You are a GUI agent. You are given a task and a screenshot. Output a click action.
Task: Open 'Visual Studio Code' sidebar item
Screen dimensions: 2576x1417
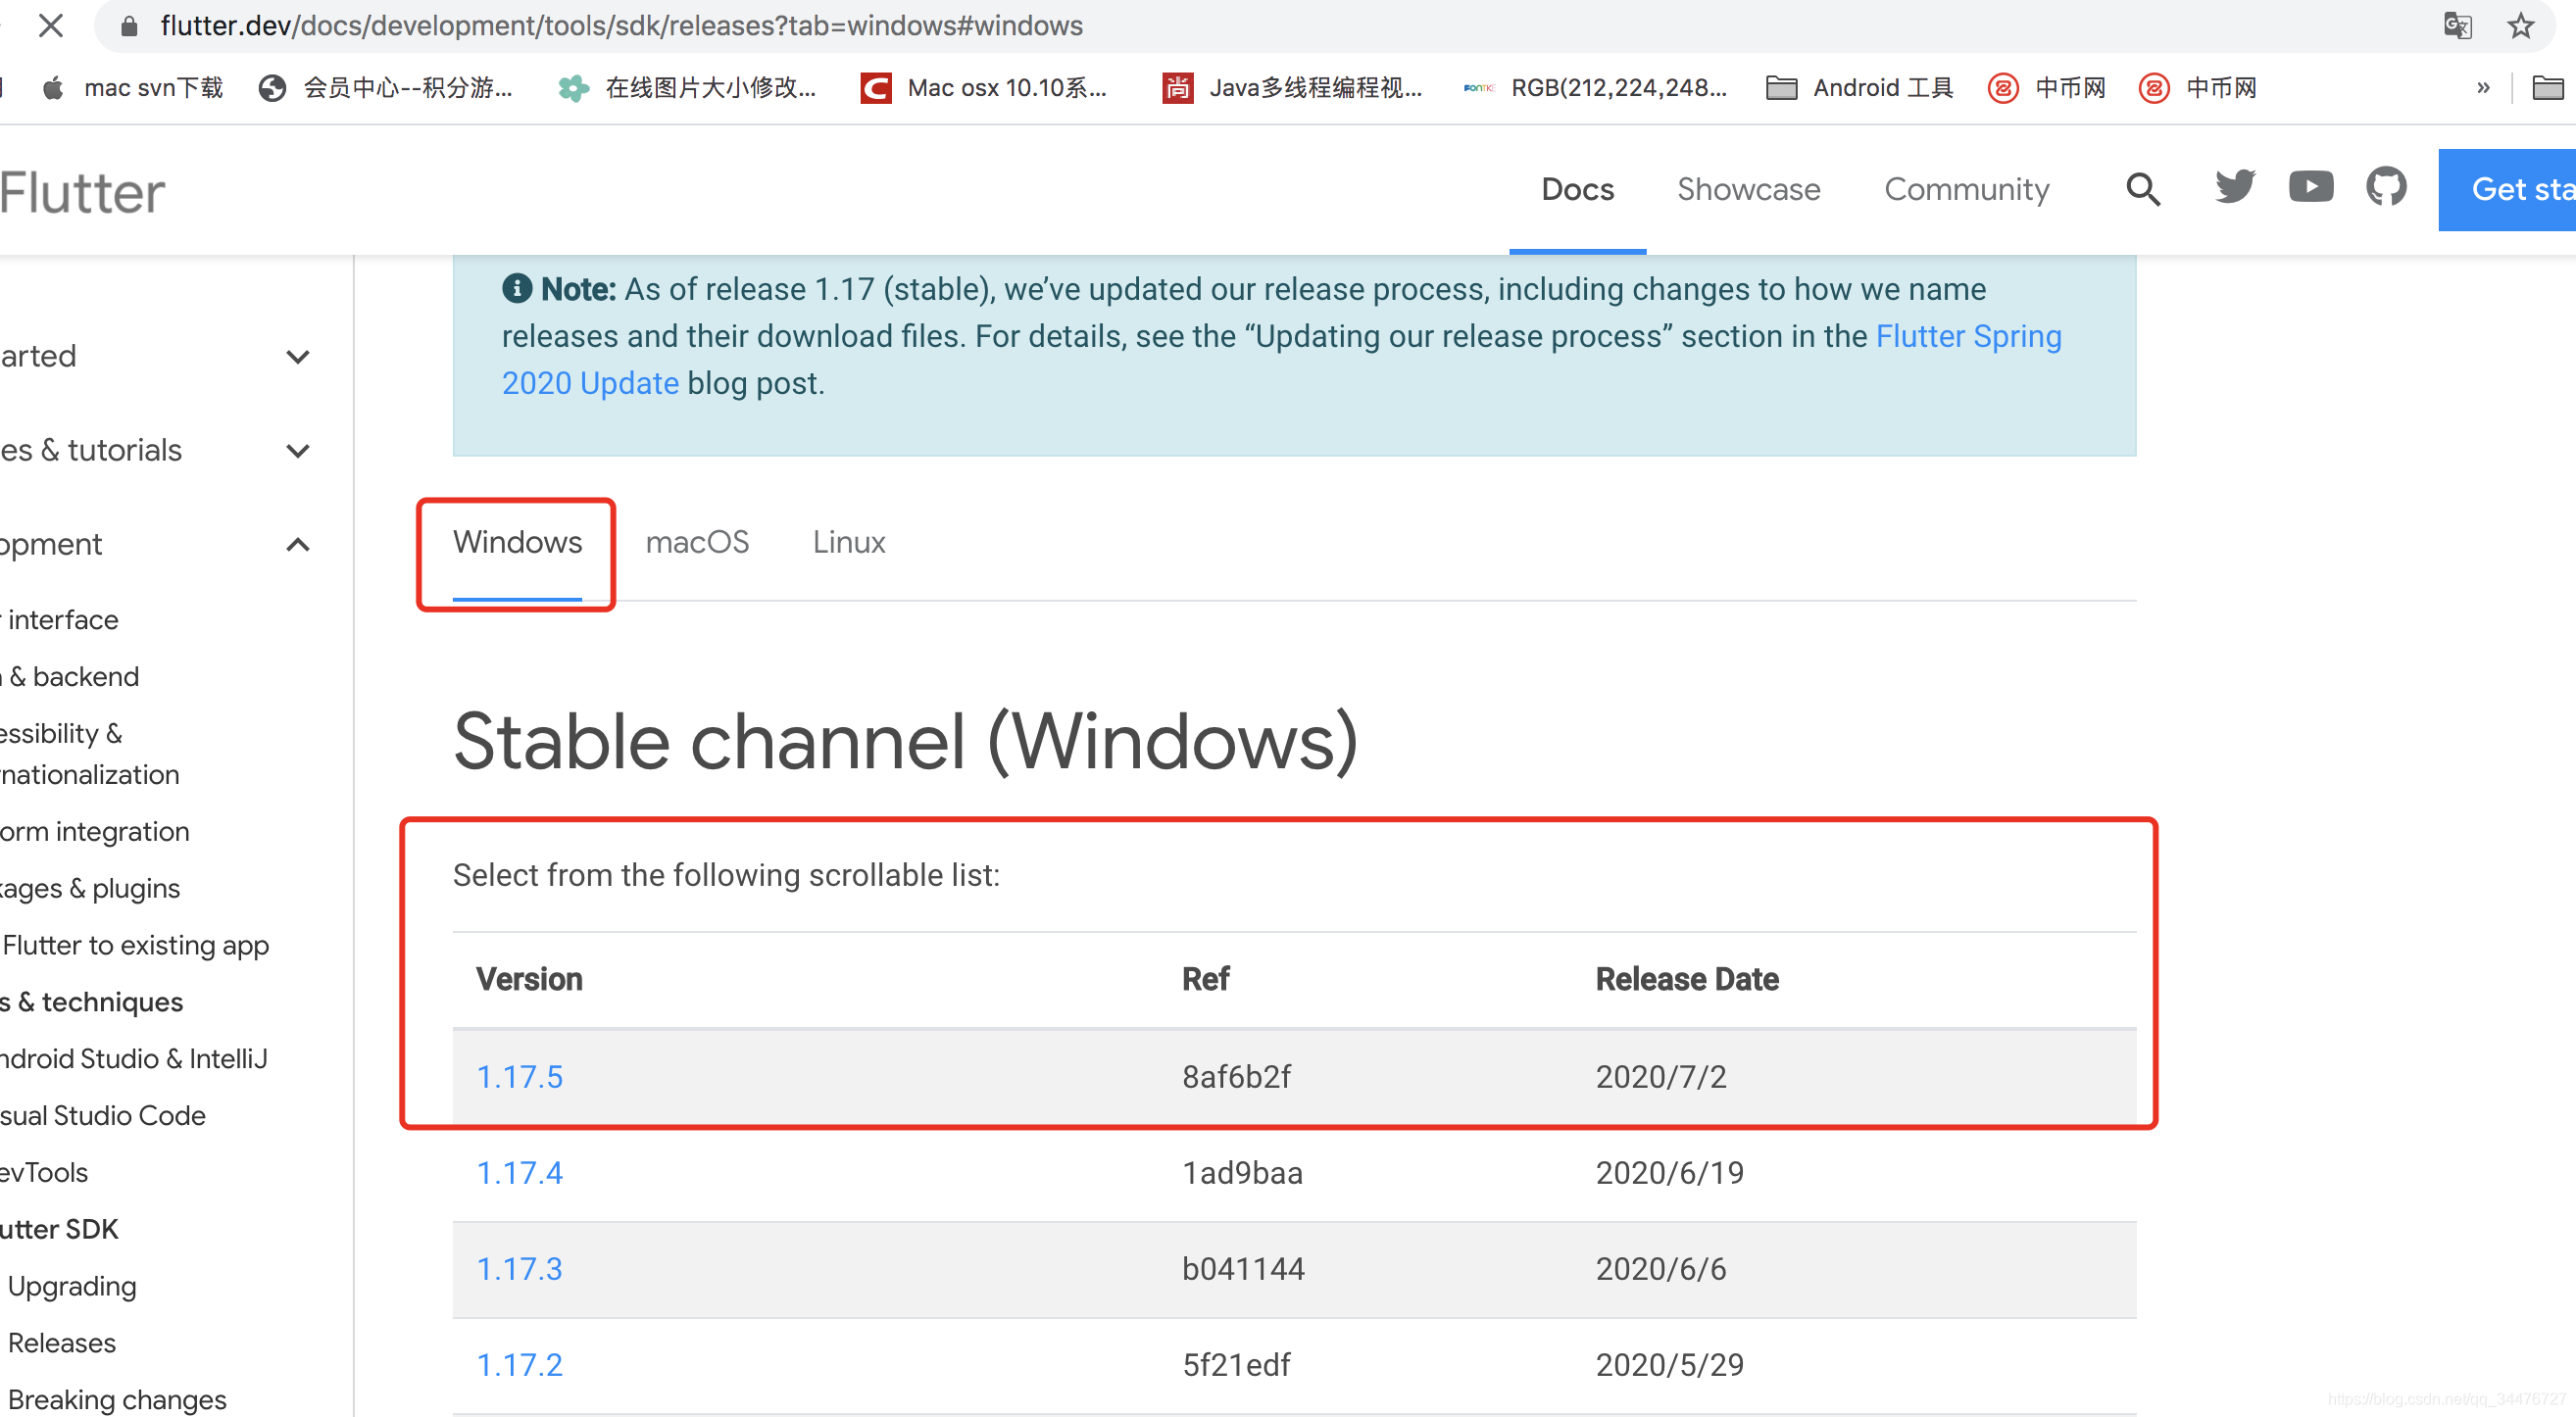tap(103, 1116)
